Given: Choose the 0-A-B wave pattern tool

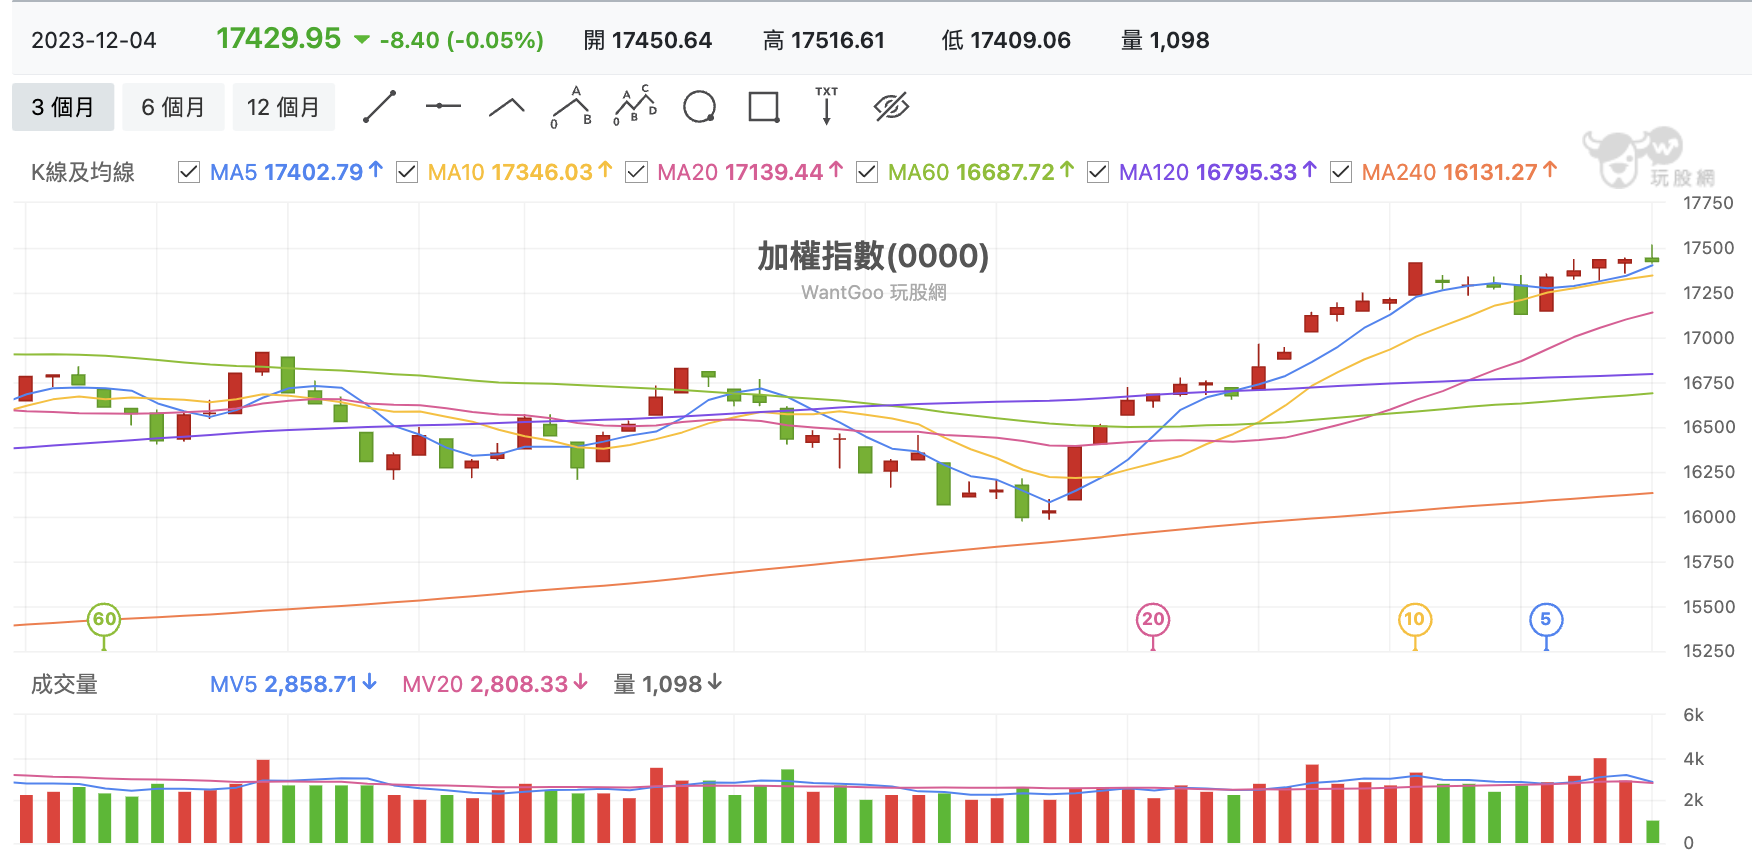Looking at the screenshot, I should coord(571,107).
